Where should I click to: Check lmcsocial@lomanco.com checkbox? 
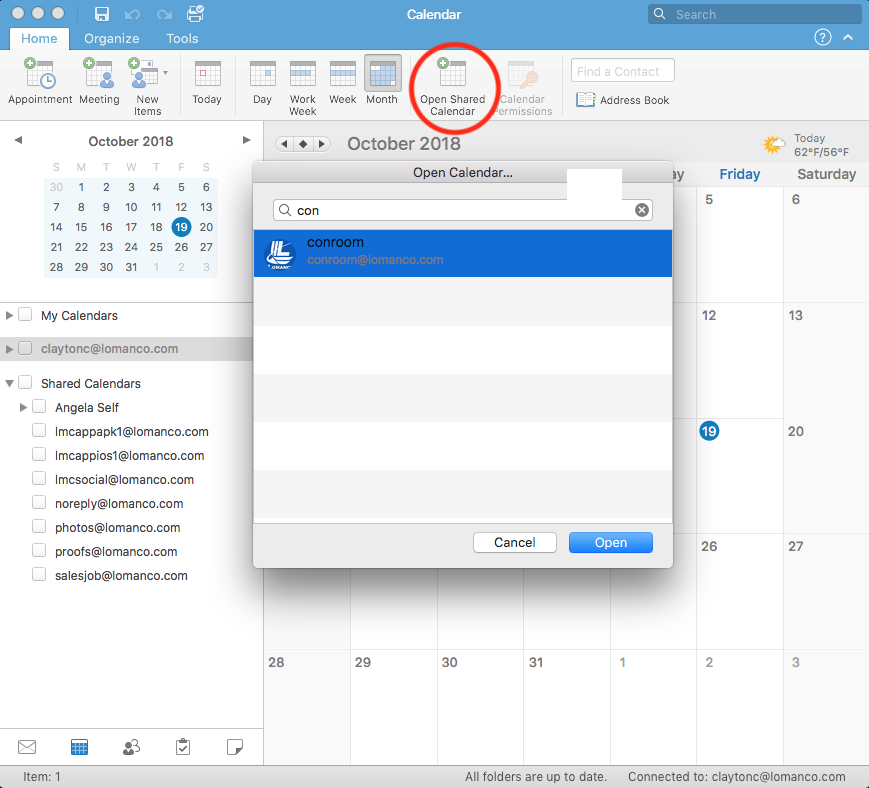tap(39, 479)
